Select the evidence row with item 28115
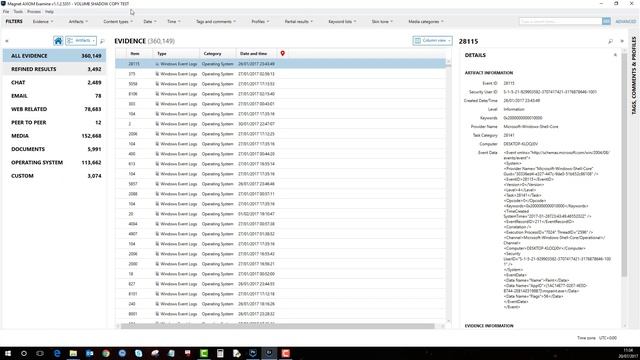This screenshot has width=640, height=360. (280, 64)
